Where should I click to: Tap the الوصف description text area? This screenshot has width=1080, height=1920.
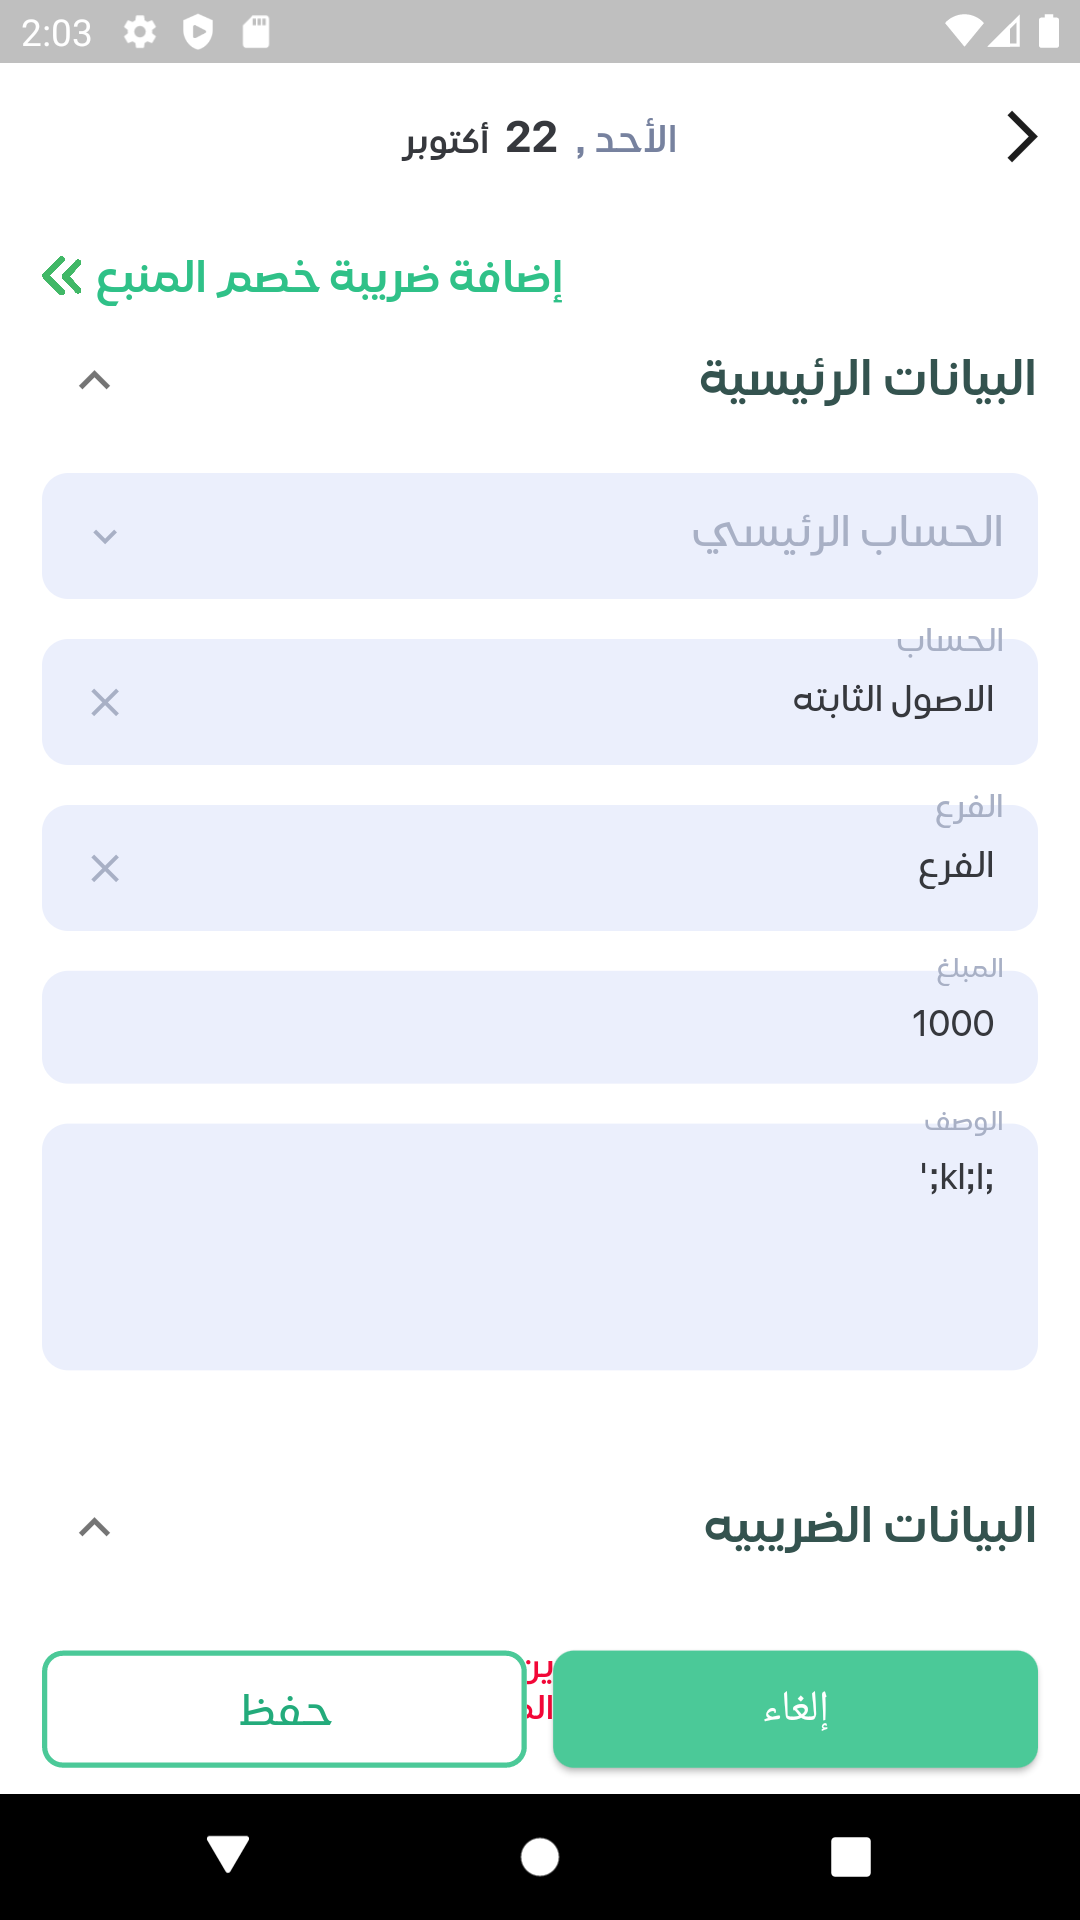(540, 1246)
